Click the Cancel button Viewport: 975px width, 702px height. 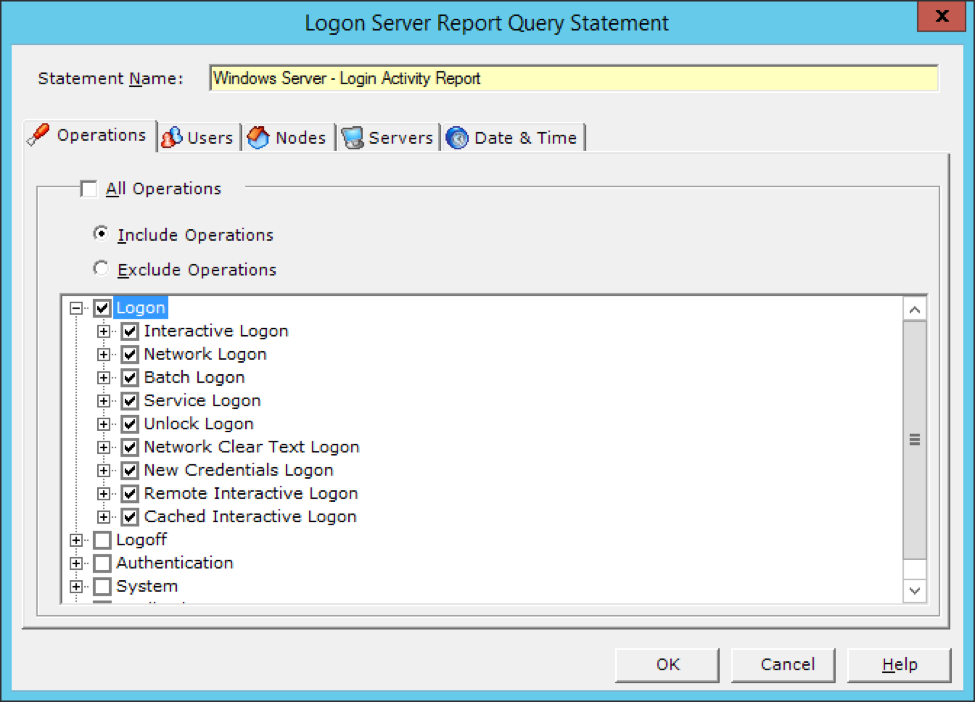pos(783,665)
